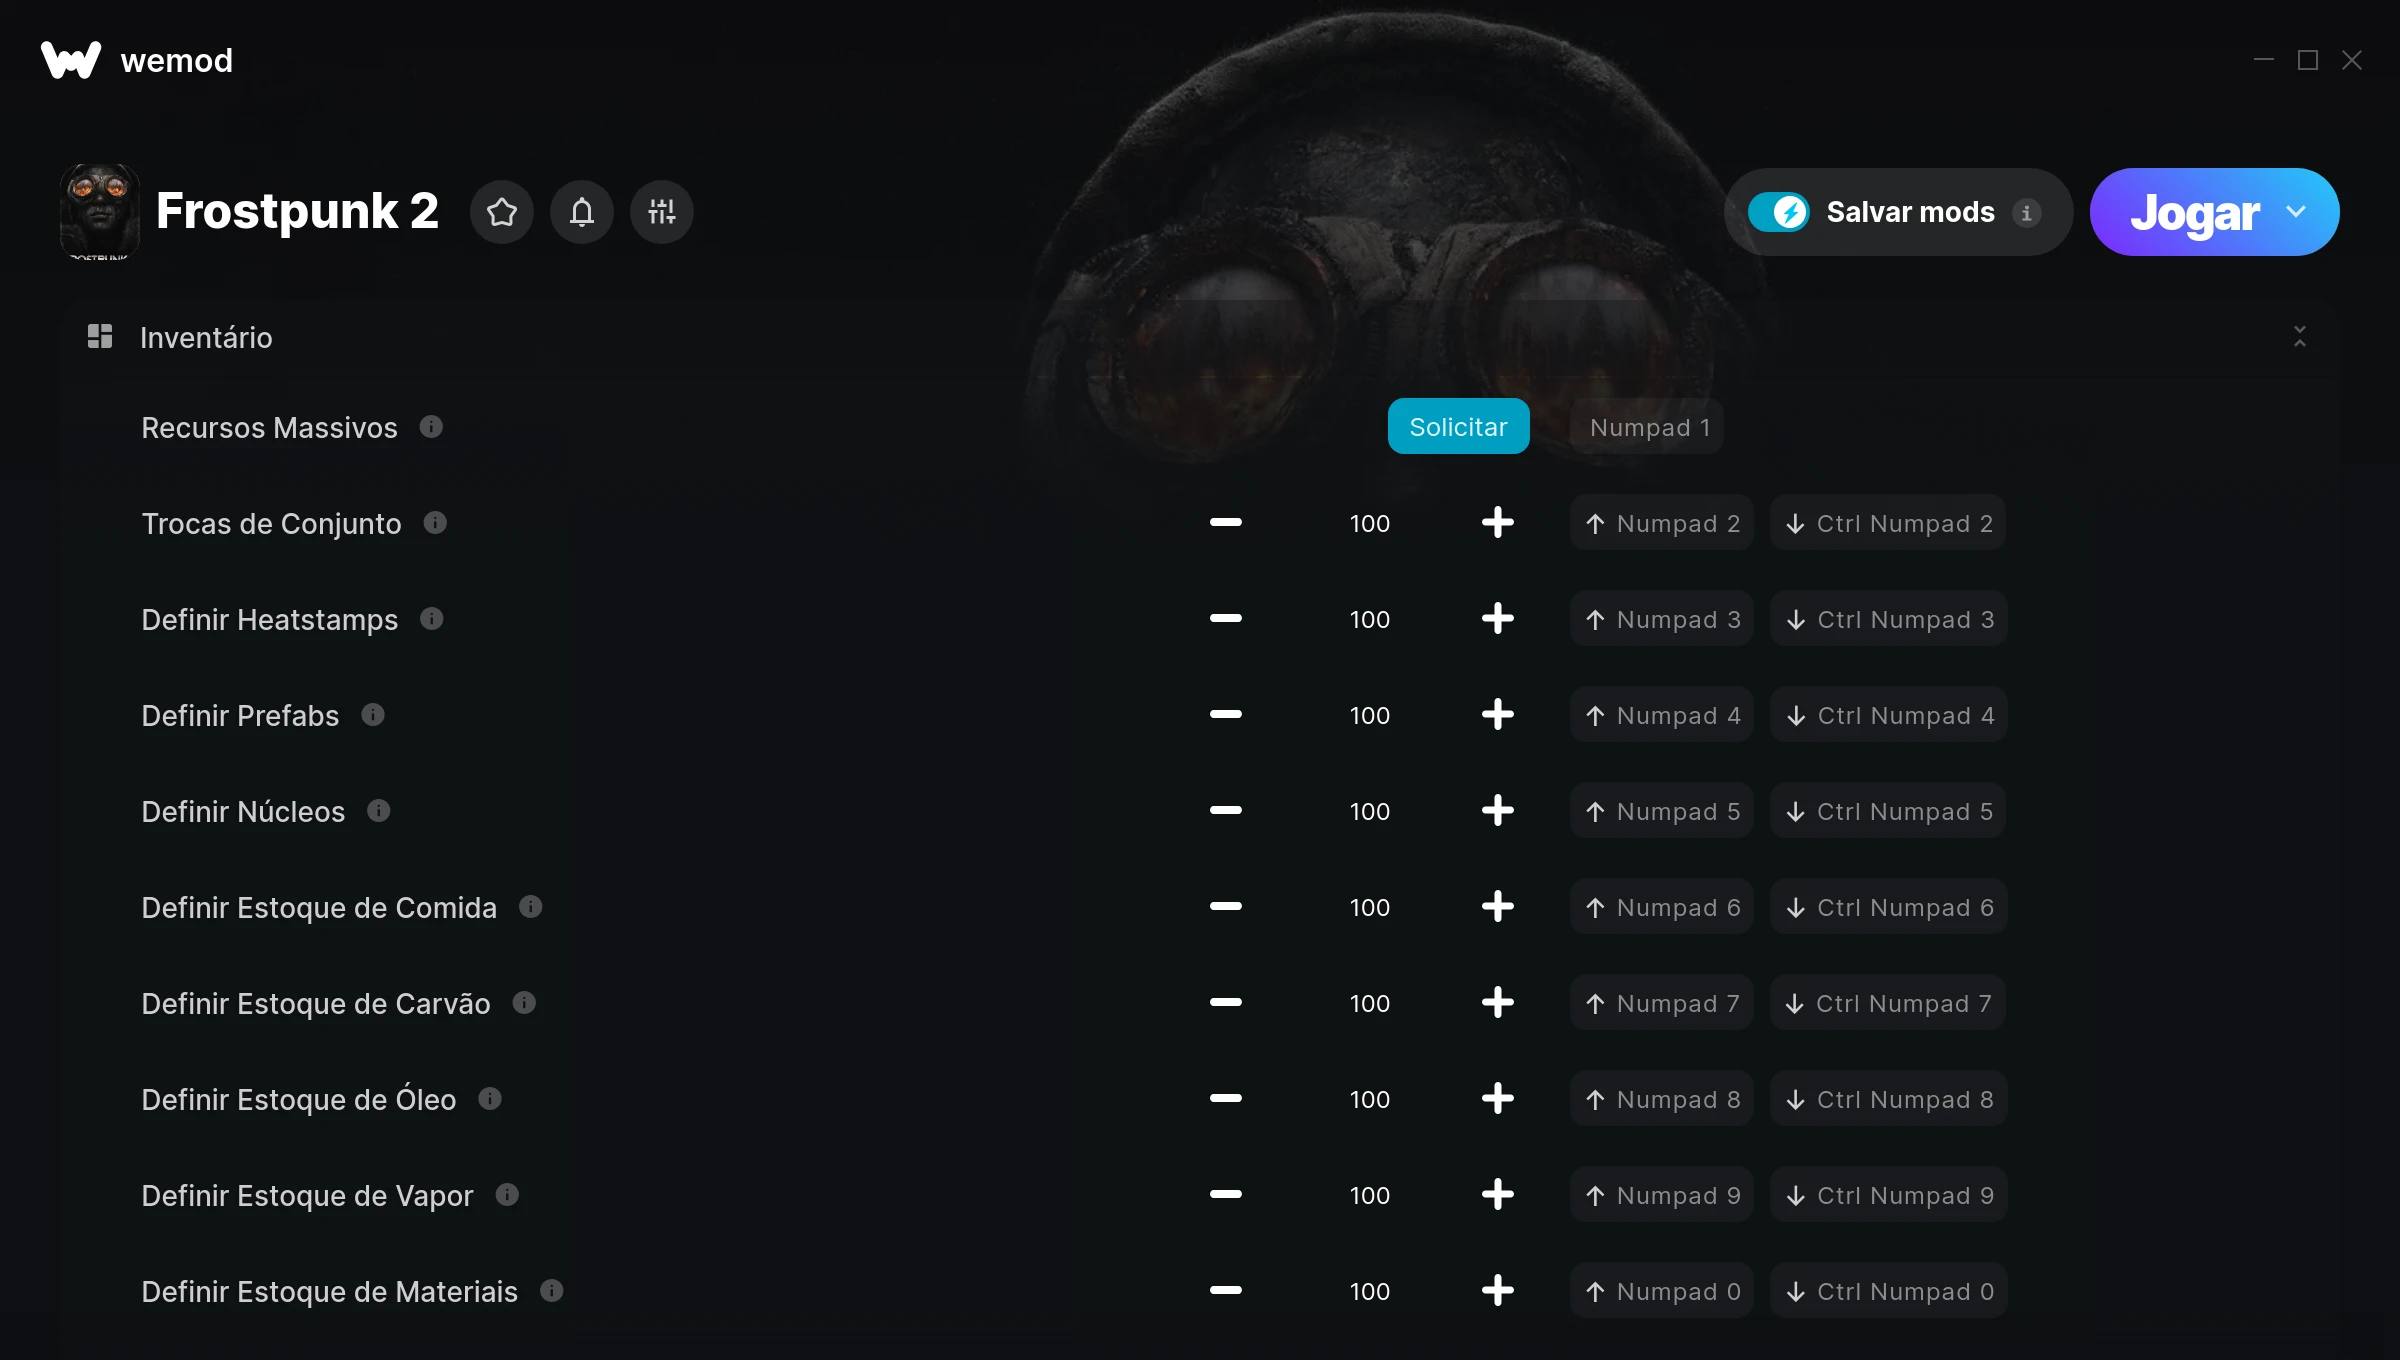Viewport: 2400px width, 1360px height.
Task: Decrease the Definir Prefabs value
Action: [1225, 715]
